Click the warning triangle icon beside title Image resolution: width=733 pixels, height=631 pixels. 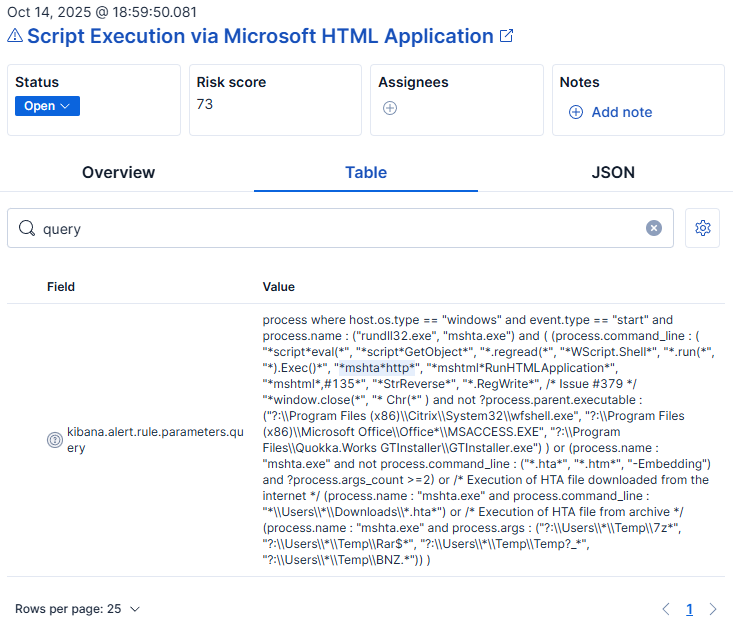(x=15, y=37)
